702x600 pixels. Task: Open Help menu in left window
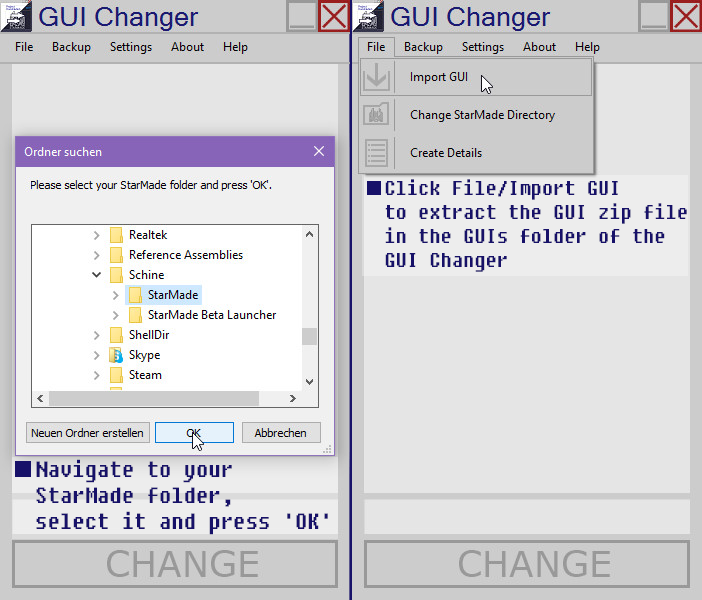(x=235, y=47)
